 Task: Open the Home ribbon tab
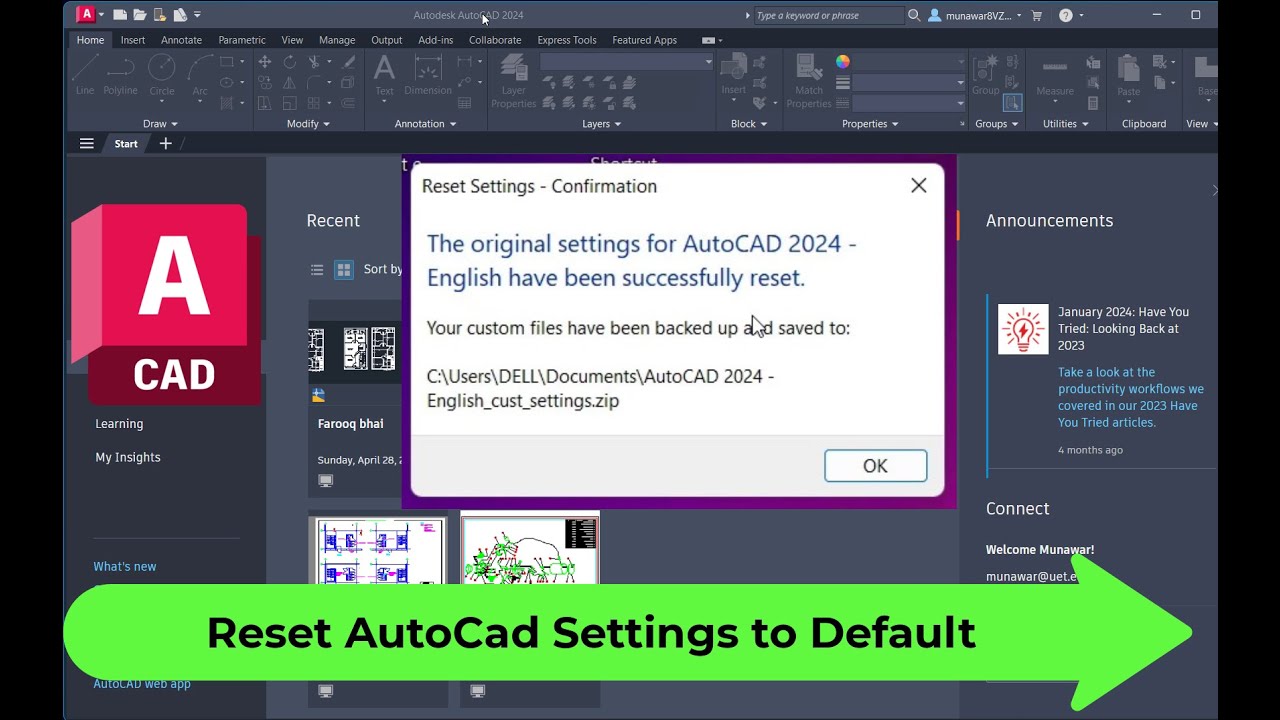[x=90, y=40]
